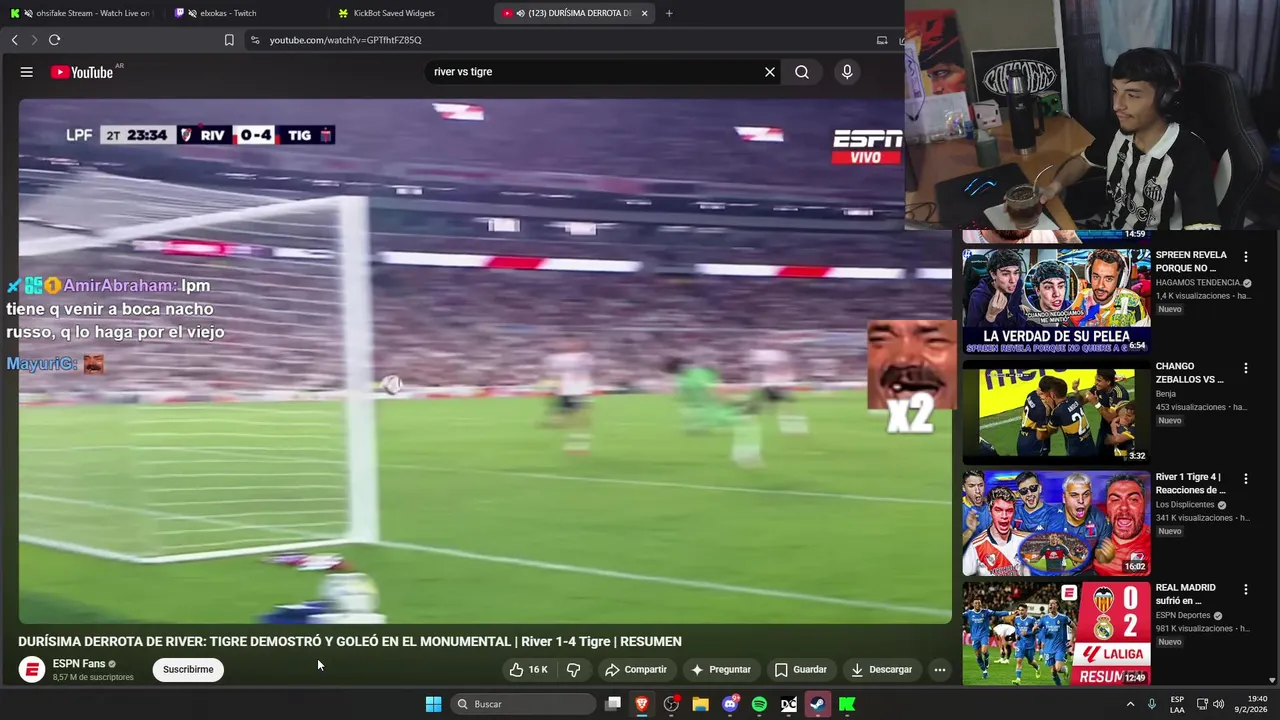Click the browser address bar URL
The height and width of the screenshot is (720, 1280).
coord(345,40)
